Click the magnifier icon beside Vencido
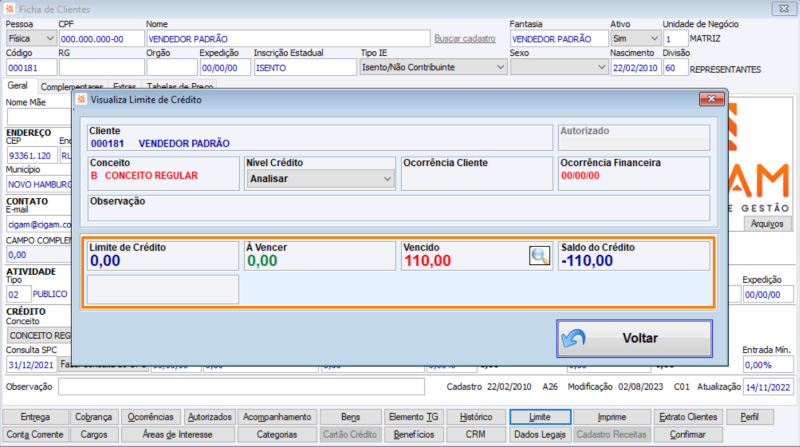 (x=539, y=255)
